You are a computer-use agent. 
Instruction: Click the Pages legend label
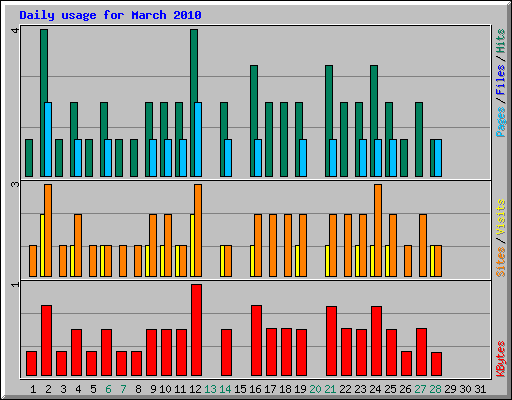(x=500, y=122)
